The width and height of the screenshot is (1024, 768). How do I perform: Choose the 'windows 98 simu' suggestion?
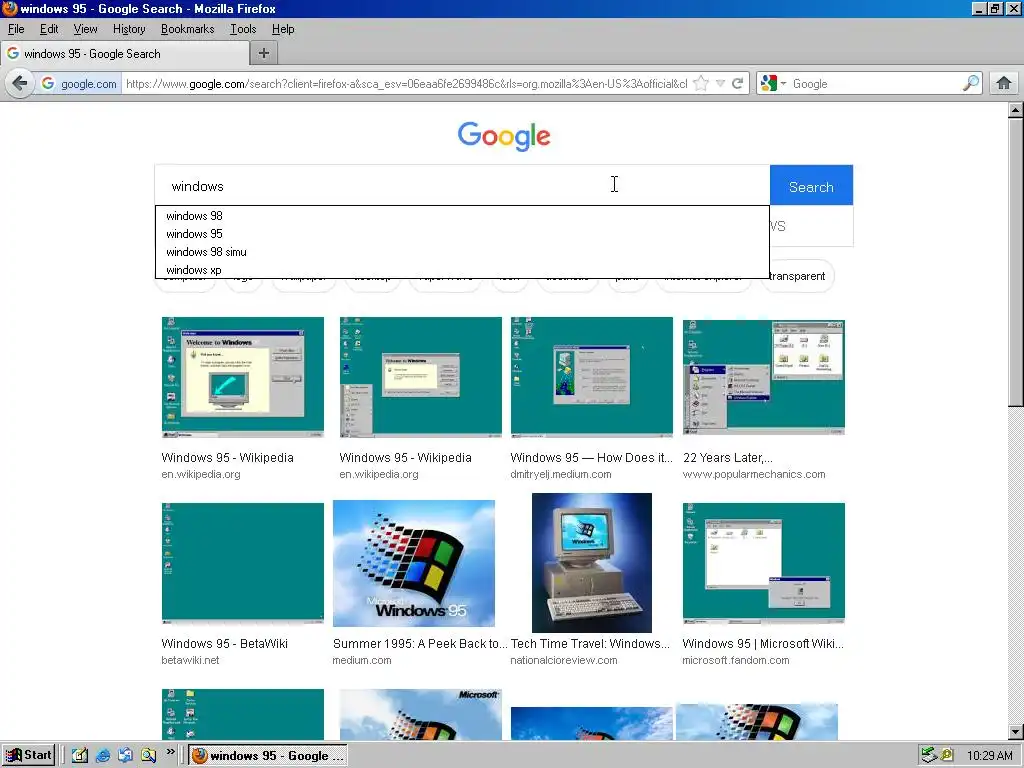coord(462,252)
